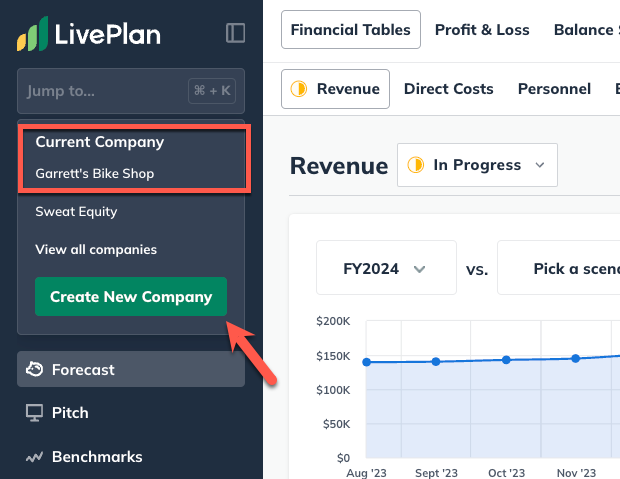Select Garrett's Bike Shop company
This screenshot has width=620, height=479.
point(95,173)
